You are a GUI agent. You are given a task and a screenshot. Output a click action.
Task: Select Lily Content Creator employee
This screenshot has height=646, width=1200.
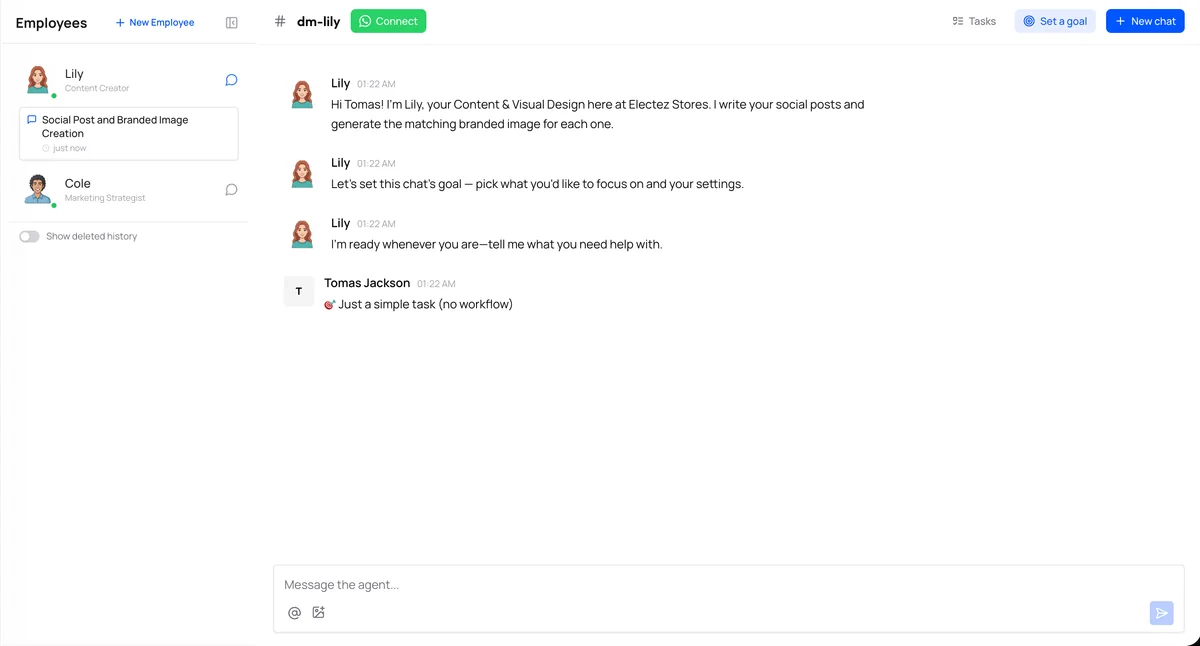(x=129, y=80)
